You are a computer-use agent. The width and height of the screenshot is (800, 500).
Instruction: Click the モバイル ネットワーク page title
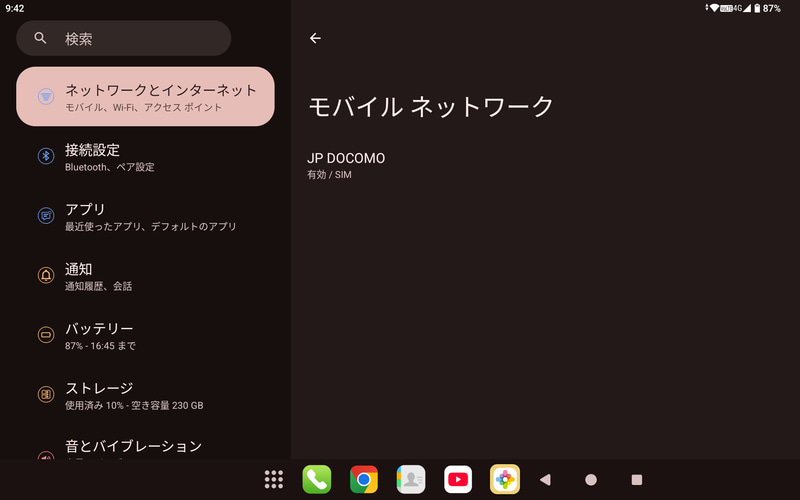tap(431, 107)
